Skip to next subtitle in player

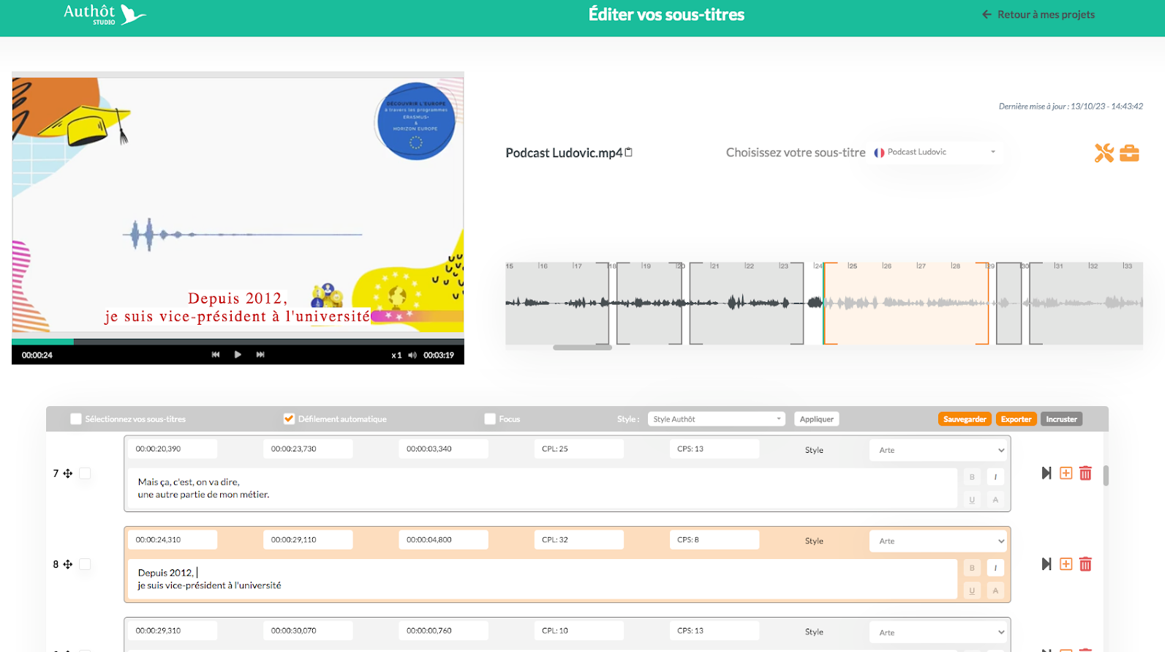(260, 354)
